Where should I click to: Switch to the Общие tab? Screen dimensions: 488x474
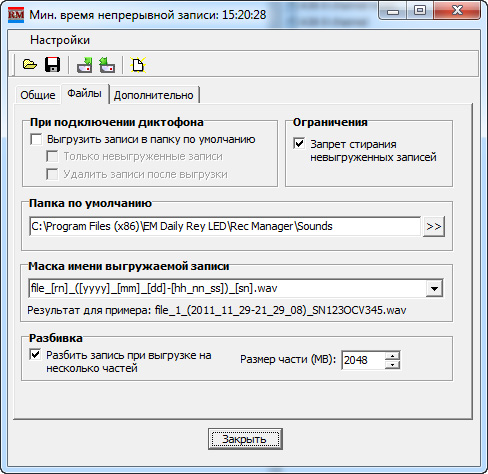pos(38,95)
